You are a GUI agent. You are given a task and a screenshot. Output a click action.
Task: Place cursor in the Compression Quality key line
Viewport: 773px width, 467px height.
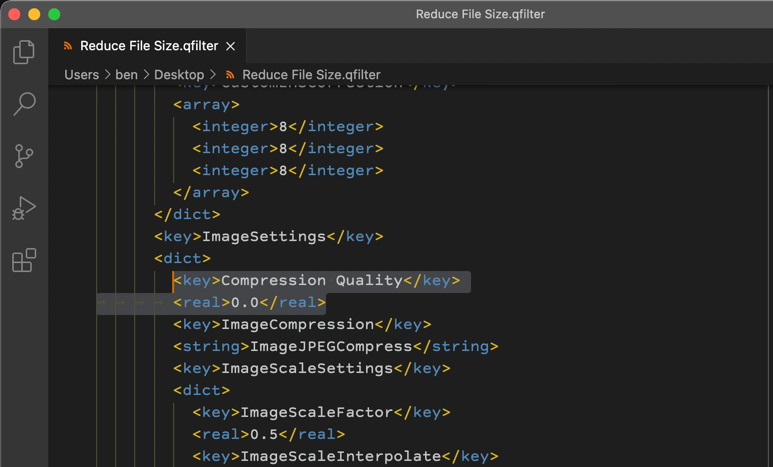316,281
